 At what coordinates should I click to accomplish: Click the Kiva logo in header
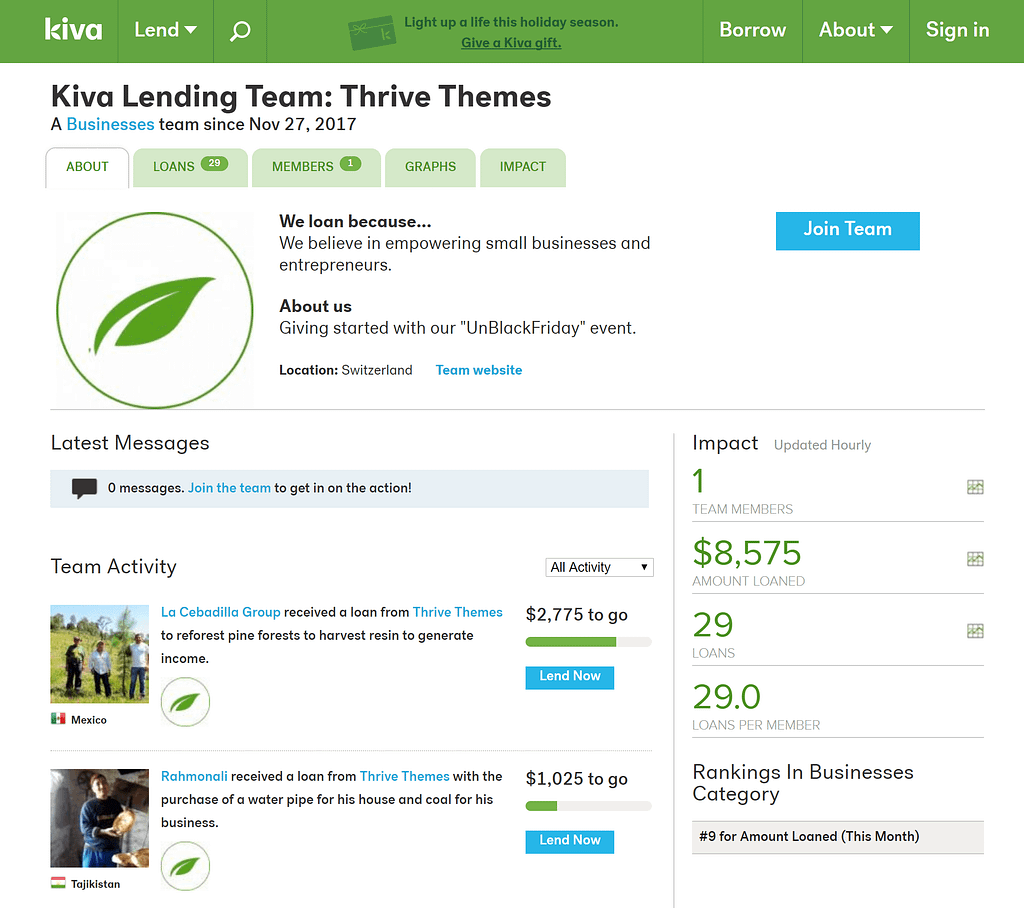coord(73,30)
